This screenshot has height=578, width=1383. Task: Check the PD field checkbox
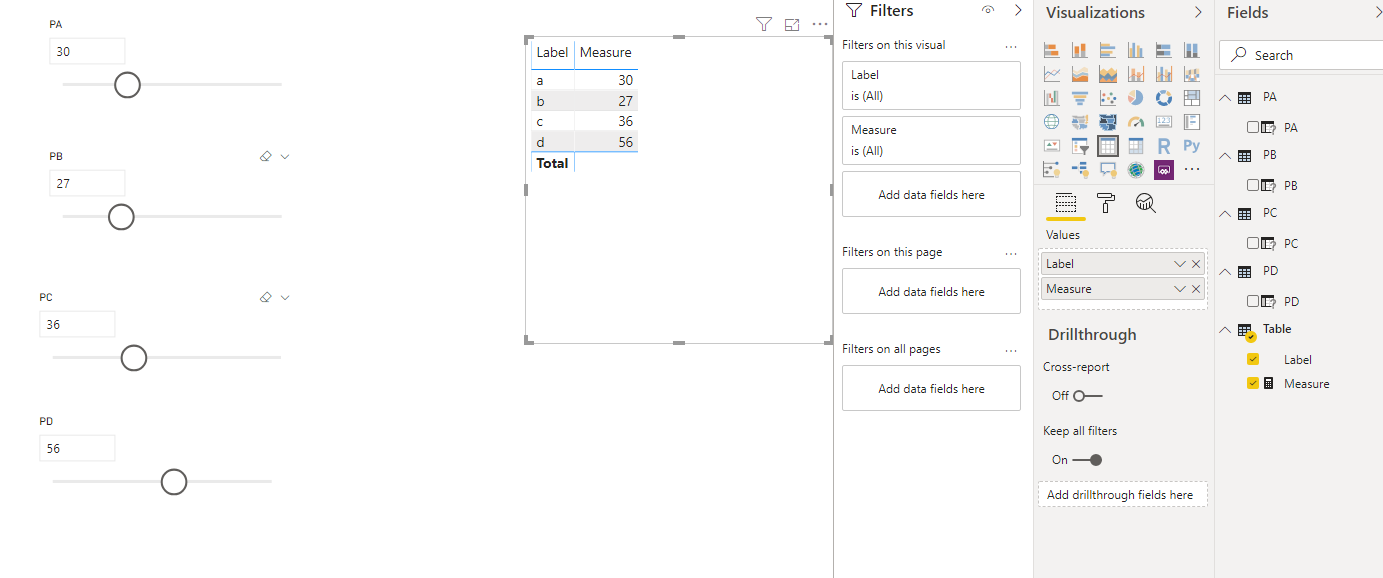[x=1253, y=301]
